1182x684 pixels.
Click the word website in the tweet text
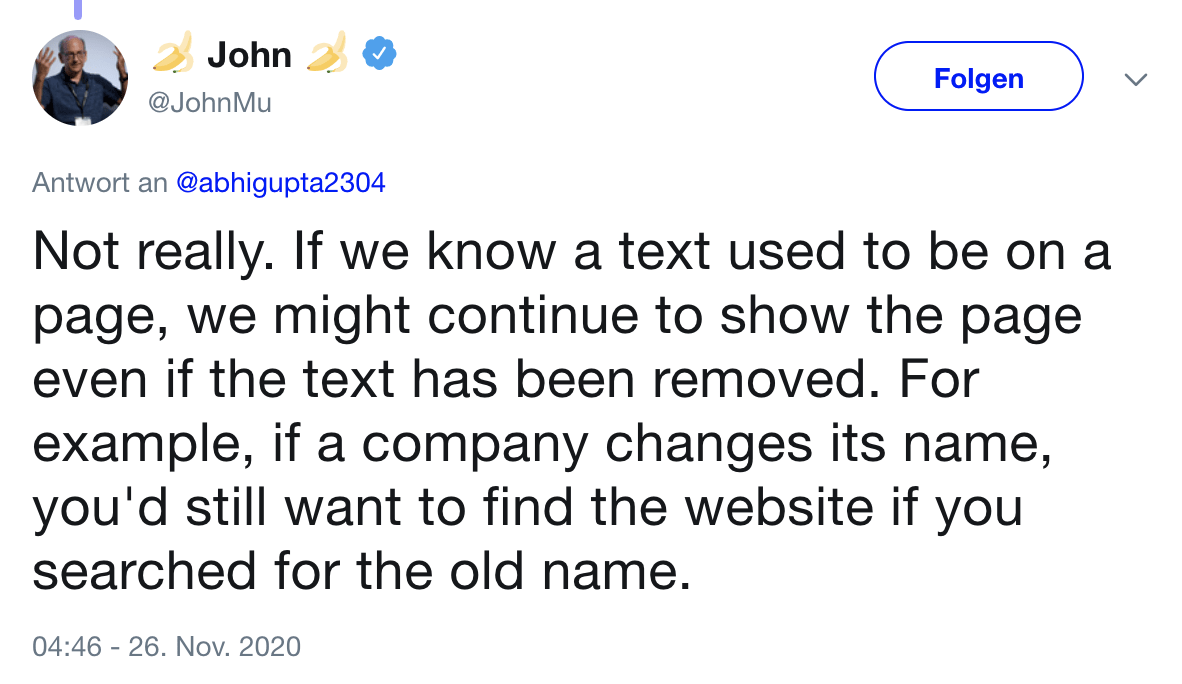pos(774,507)
